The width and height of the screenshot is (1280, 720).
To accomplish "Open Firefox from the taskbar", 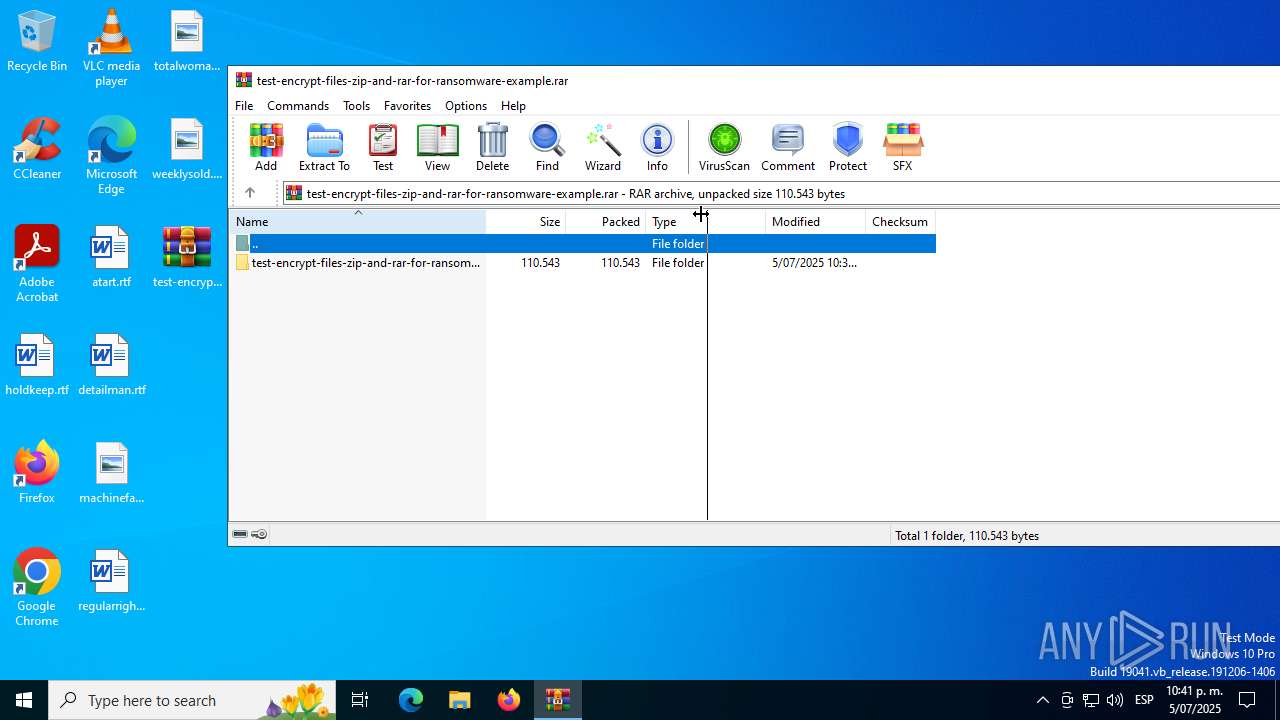I will [508, 700].
